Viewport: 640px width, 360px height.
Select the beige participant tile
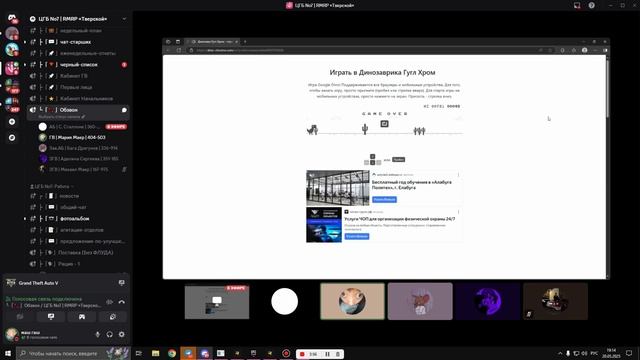coord(352,302)
